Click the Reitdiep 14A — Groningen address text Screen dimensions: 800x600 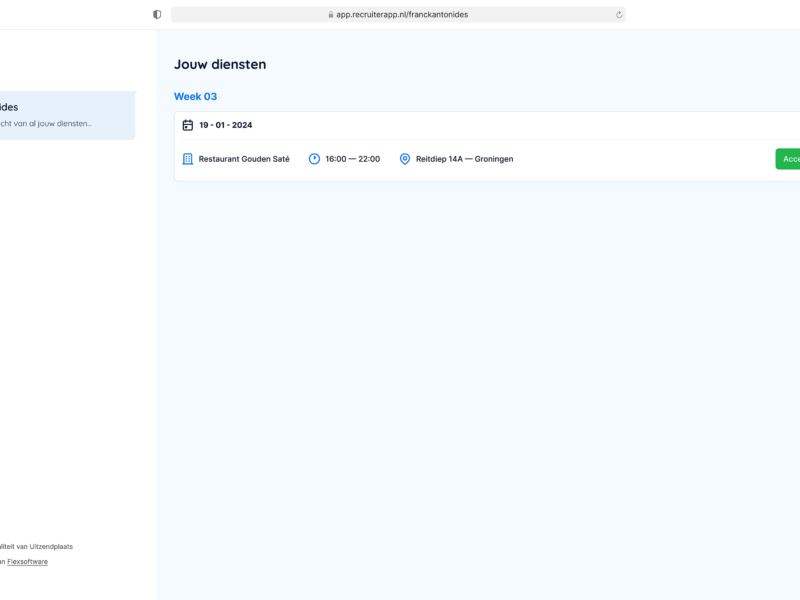pyautogui.click(x=463, y=158)
